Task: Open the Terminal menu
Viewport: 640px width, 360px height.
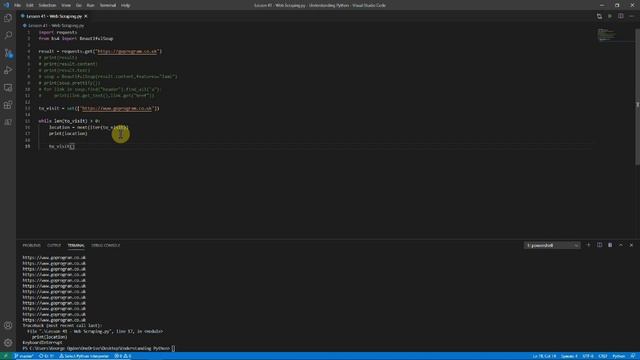Action: [108, 5]
